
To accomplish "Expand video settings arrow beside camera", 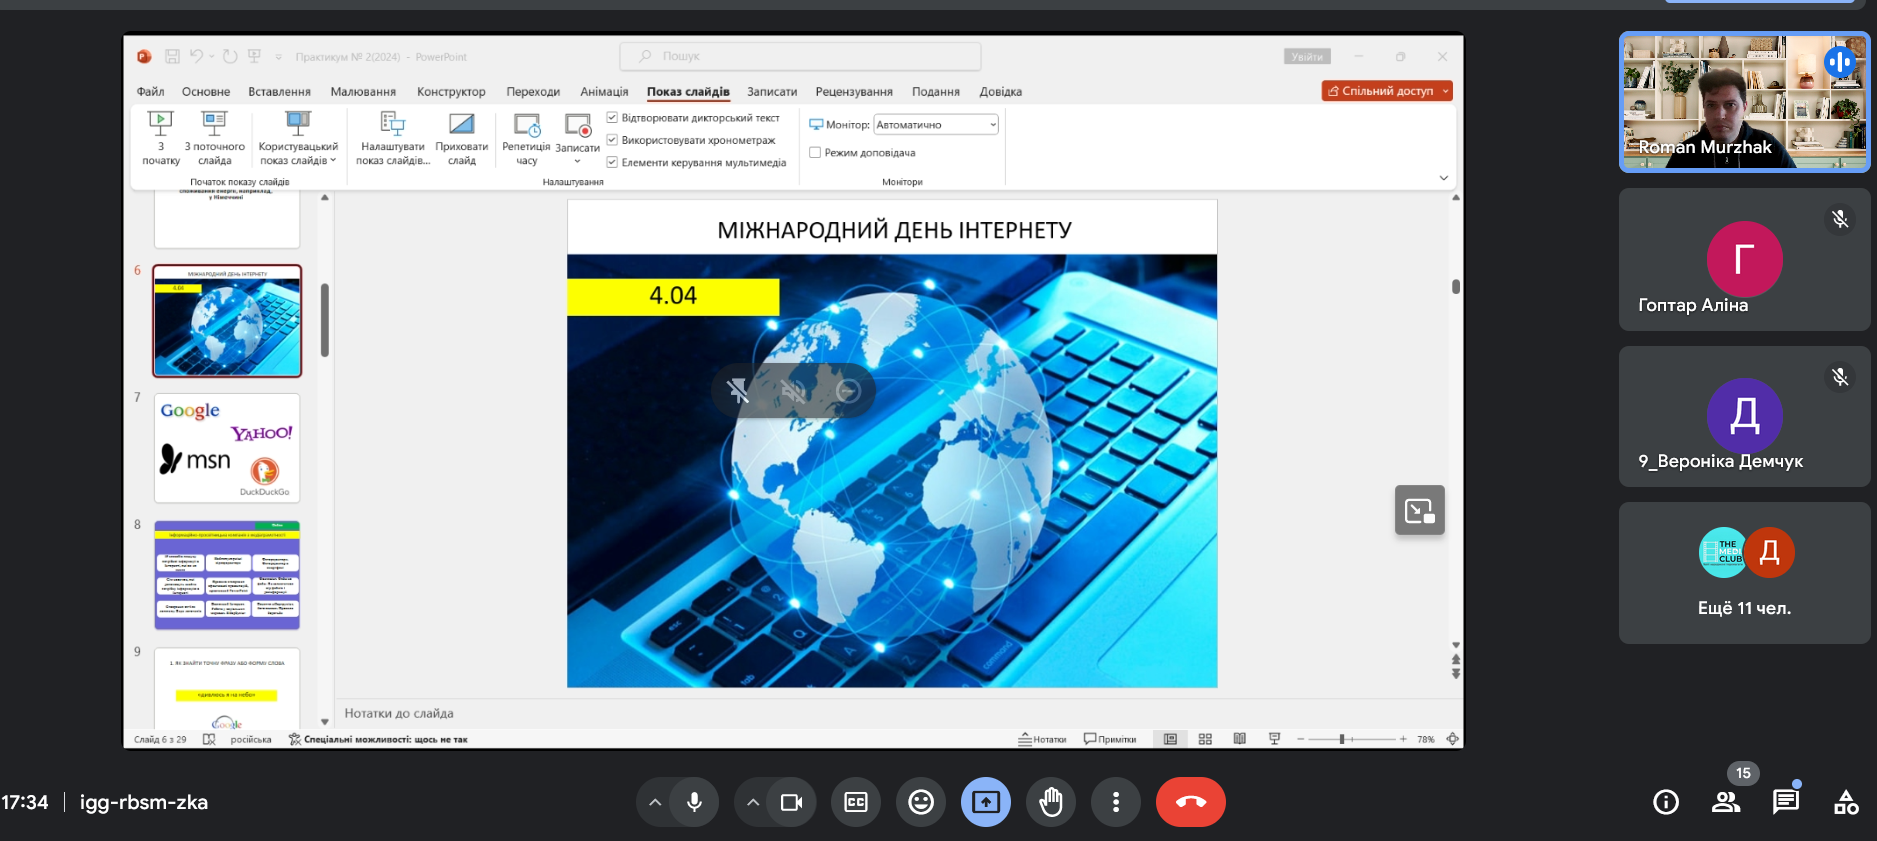I will [x=753, y=802].
